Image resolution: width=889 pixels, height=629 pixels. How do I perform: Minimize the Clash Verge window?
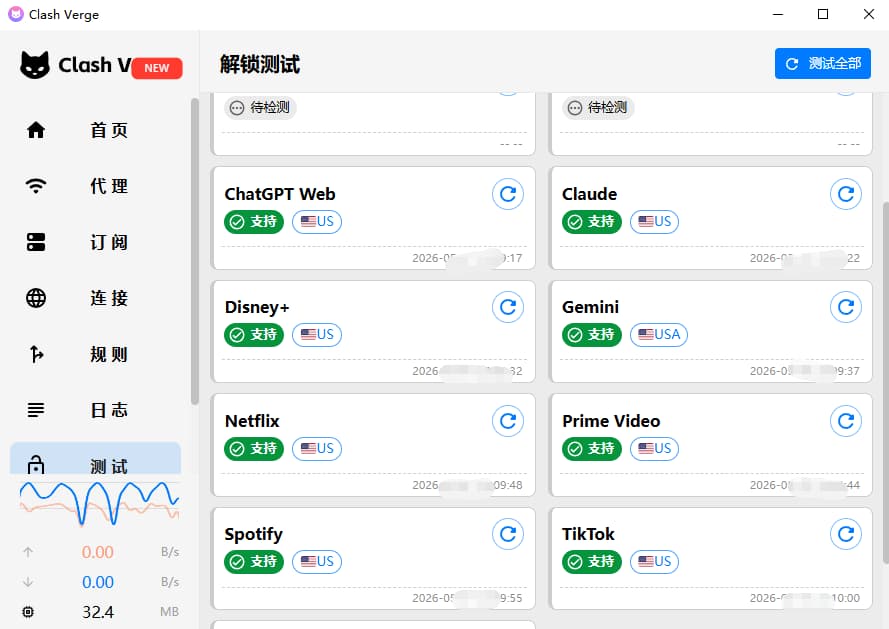pos(778,14)
